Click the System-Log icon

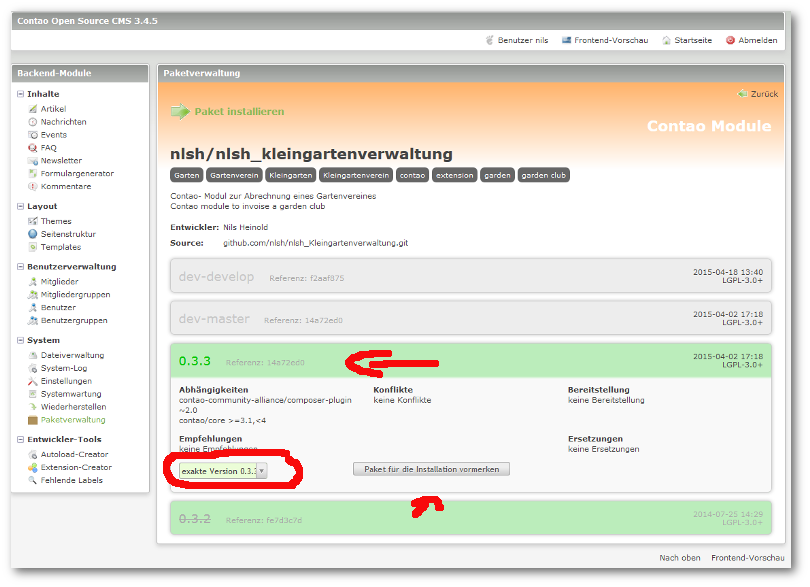[33, 368]
